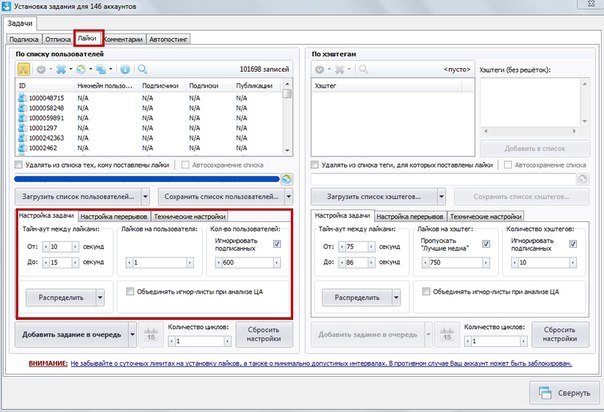This screenshot has height=412, width=604.
Task: Click the magnifier search icon in the user list toolbar
Action: (x=143, y=70)
